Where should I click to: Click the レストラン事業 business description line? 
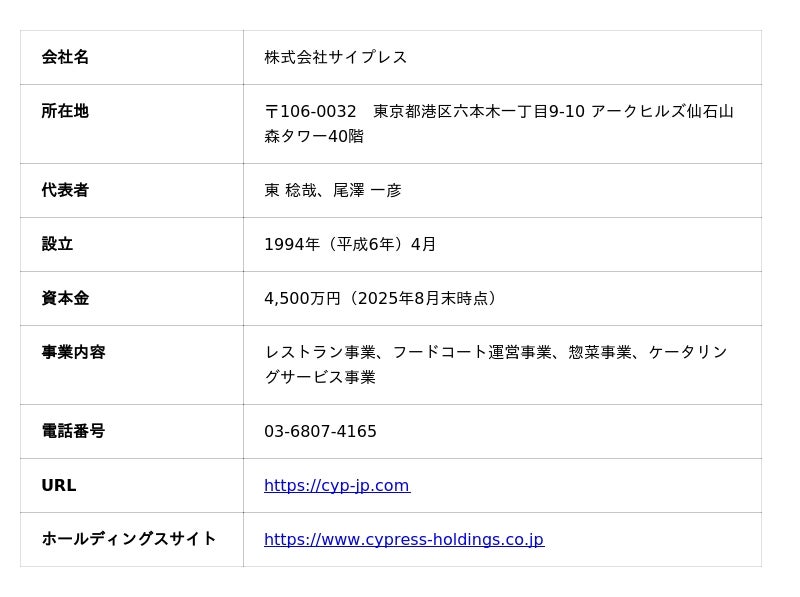pyautogui.click(x=496, y=352)
